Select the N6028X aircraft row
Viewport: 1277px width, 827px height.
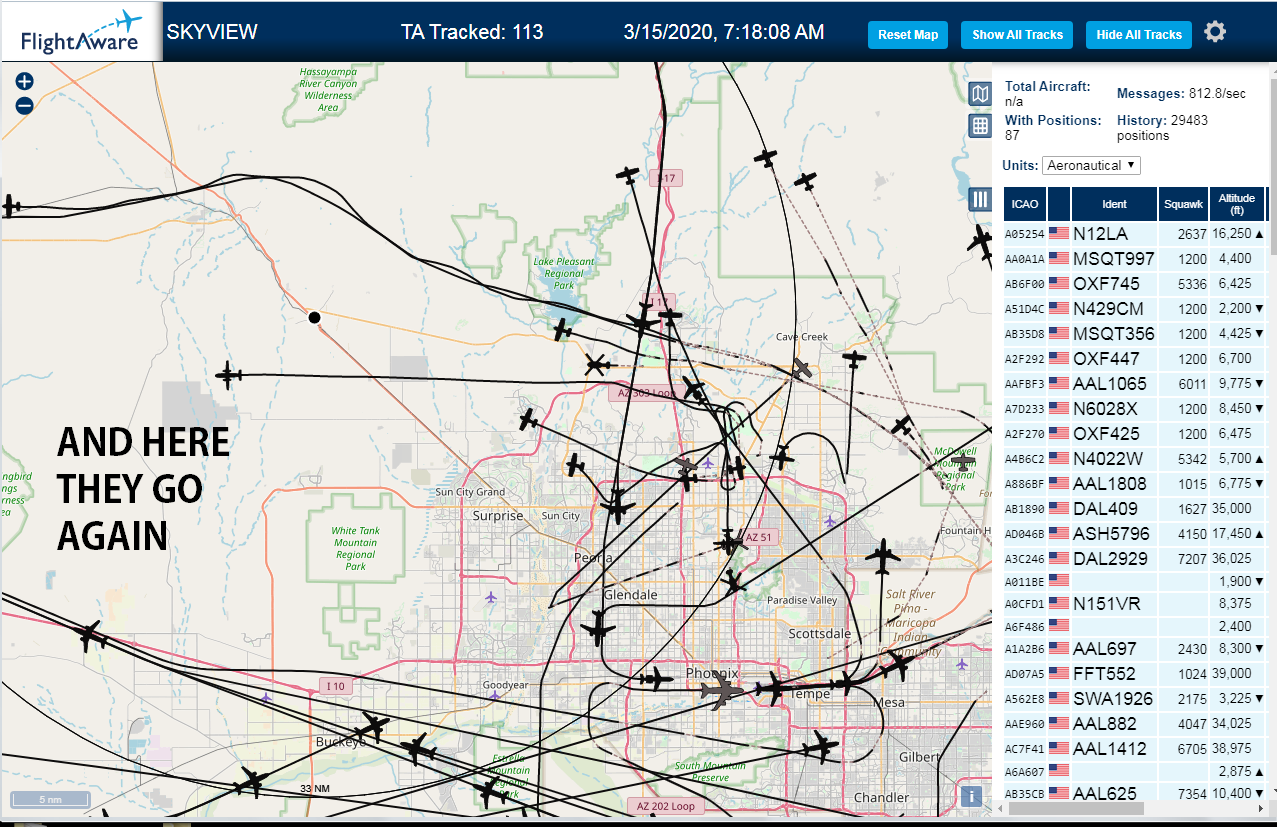[x=1135, y=409]
